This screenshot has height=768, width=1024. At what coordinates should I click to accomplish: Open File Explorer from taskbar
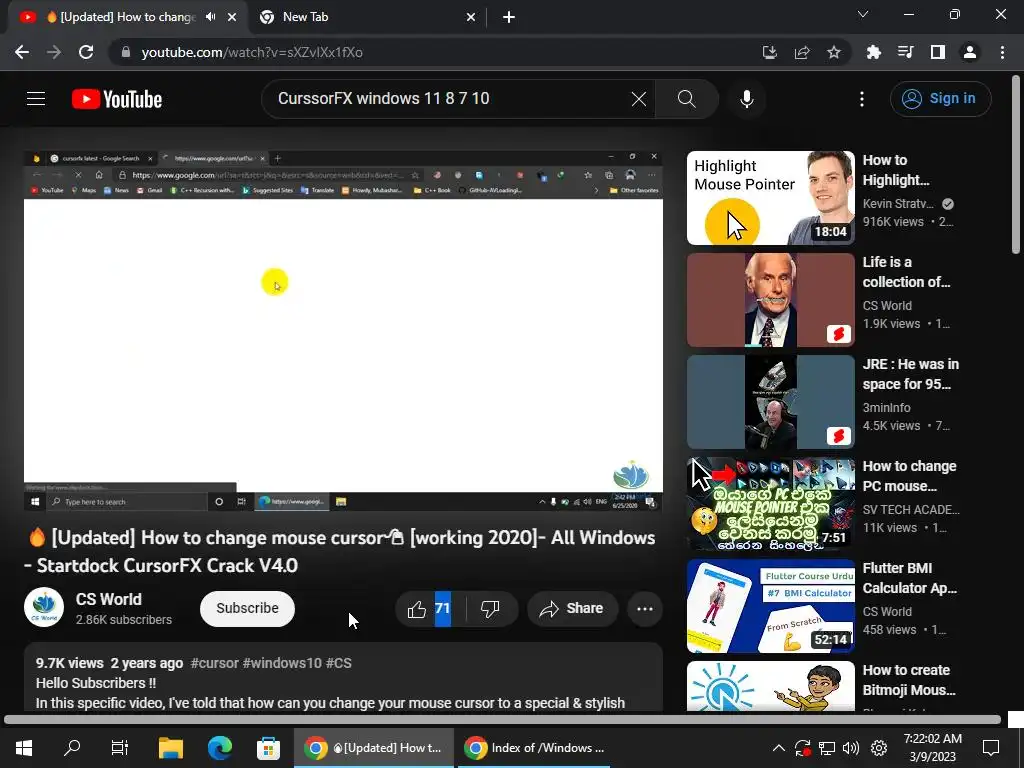pos(170,748)
